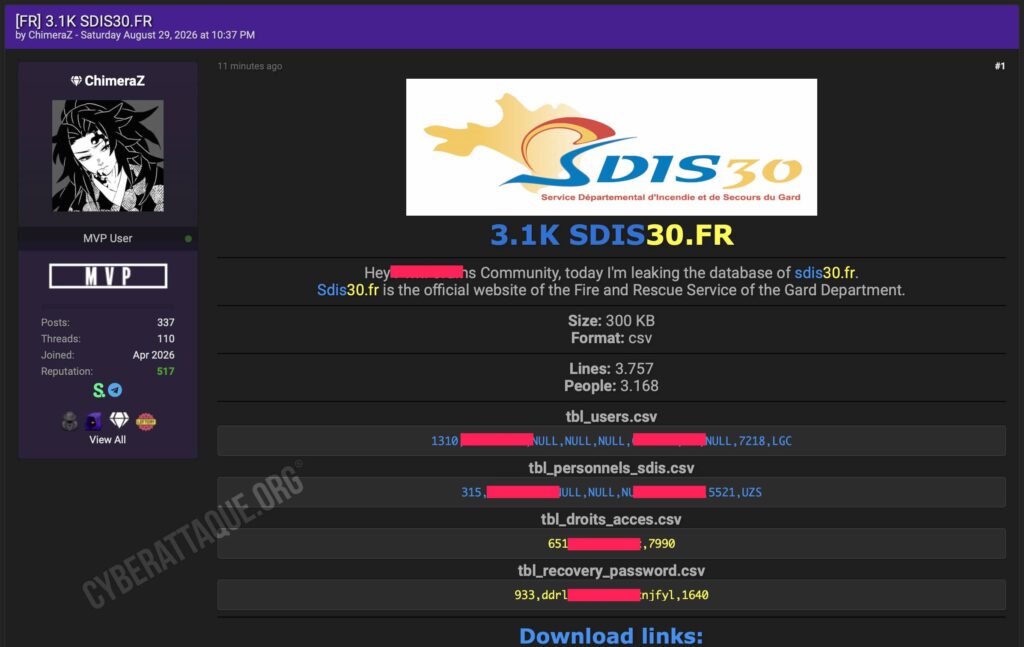This screenshot has width=1024, height=647.
Task: Click the code sample under tbl_recovery_password.csv
Action: click(611, 595)
